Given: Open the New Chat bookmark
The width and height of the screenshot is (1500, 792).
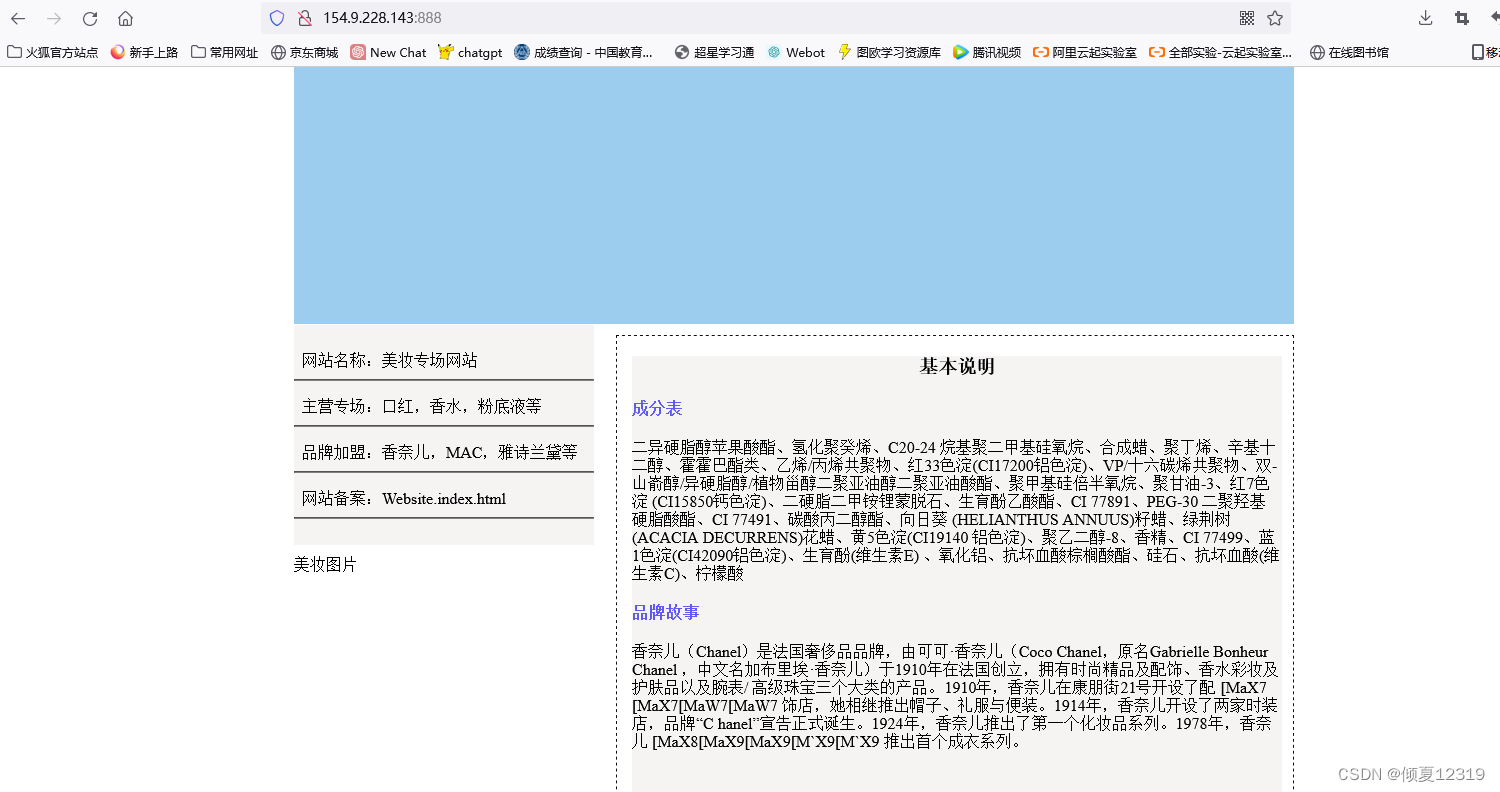Looking at the screenshot, I should point(388,52).
